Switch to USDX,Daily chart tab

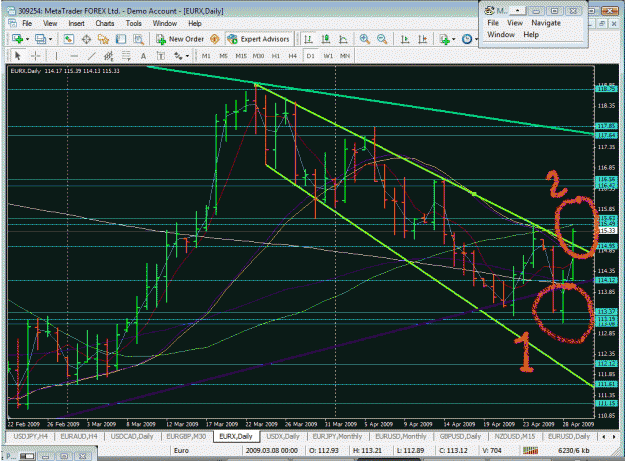pos(283,436)
